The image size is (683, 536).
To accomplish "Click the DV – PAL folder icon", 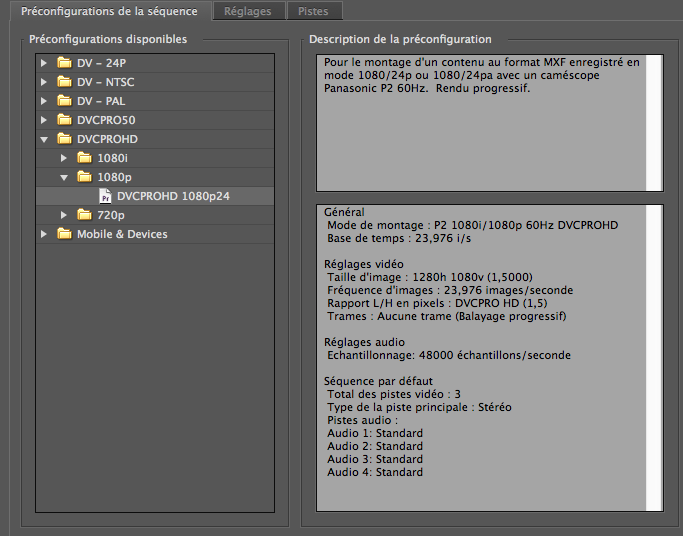I will (x=64, y=101).
